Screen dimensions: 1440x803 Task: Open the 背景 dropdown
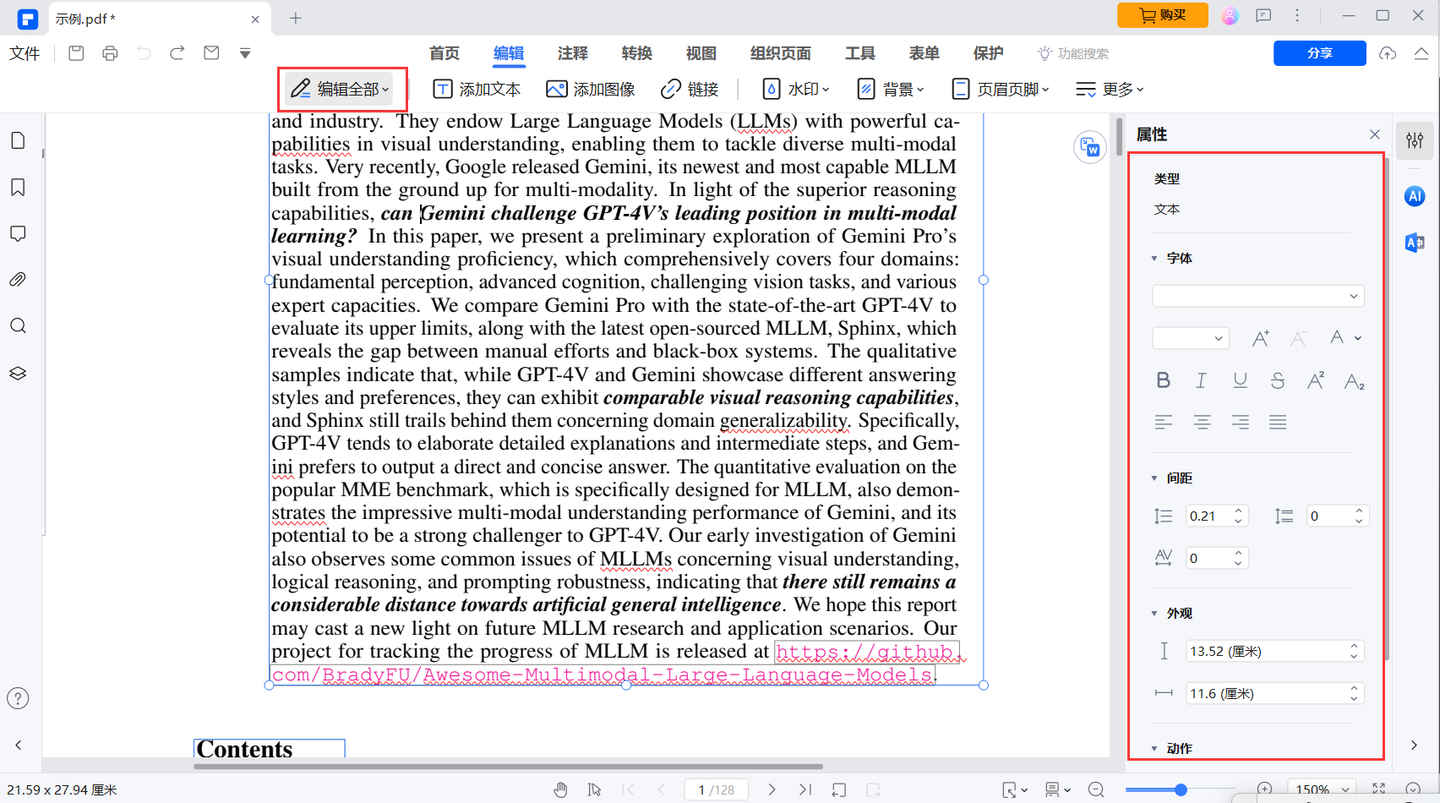pyautogui.click(x=891, y=89)
